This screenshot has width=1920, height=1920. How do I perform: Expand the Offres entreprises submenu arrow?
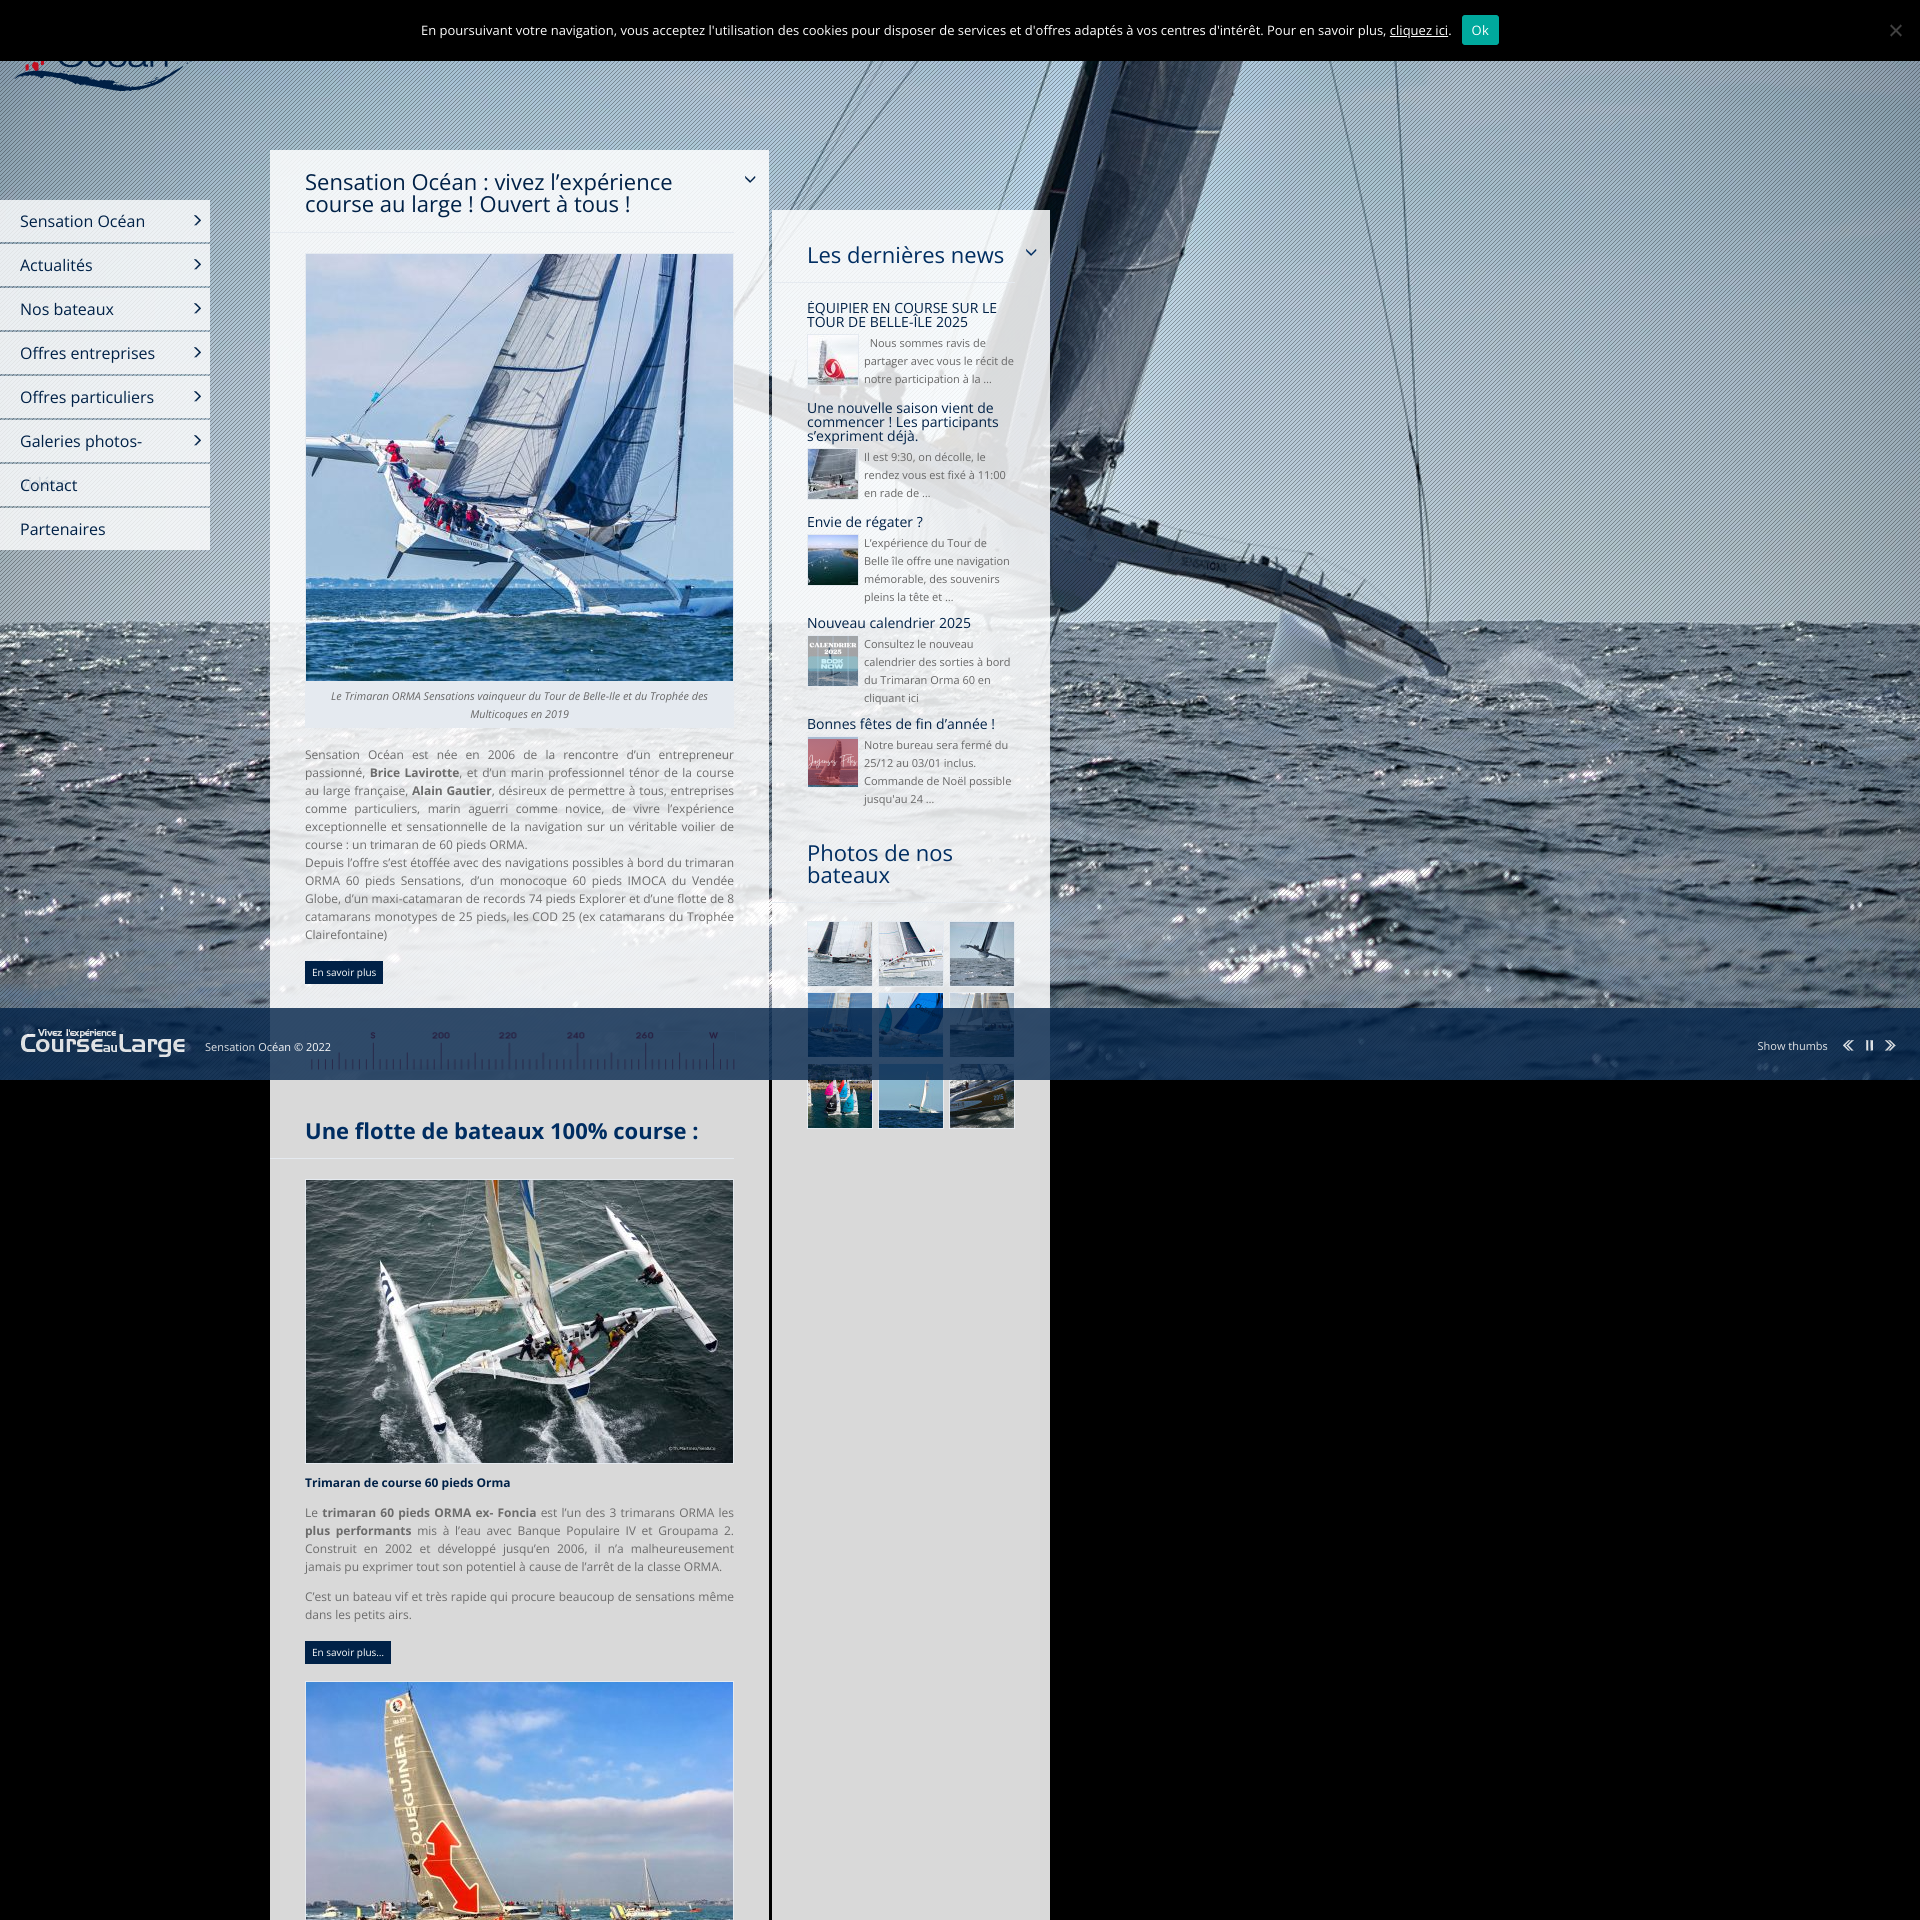pyautogui.click(x=197, y=353)
